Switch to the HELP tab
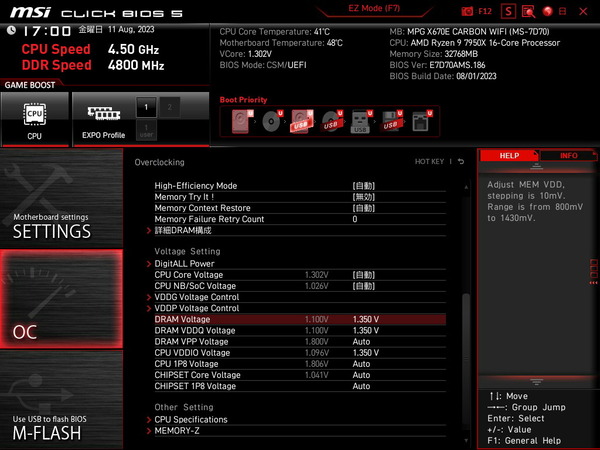The image size is (600, 450). (x=509, y=155)
